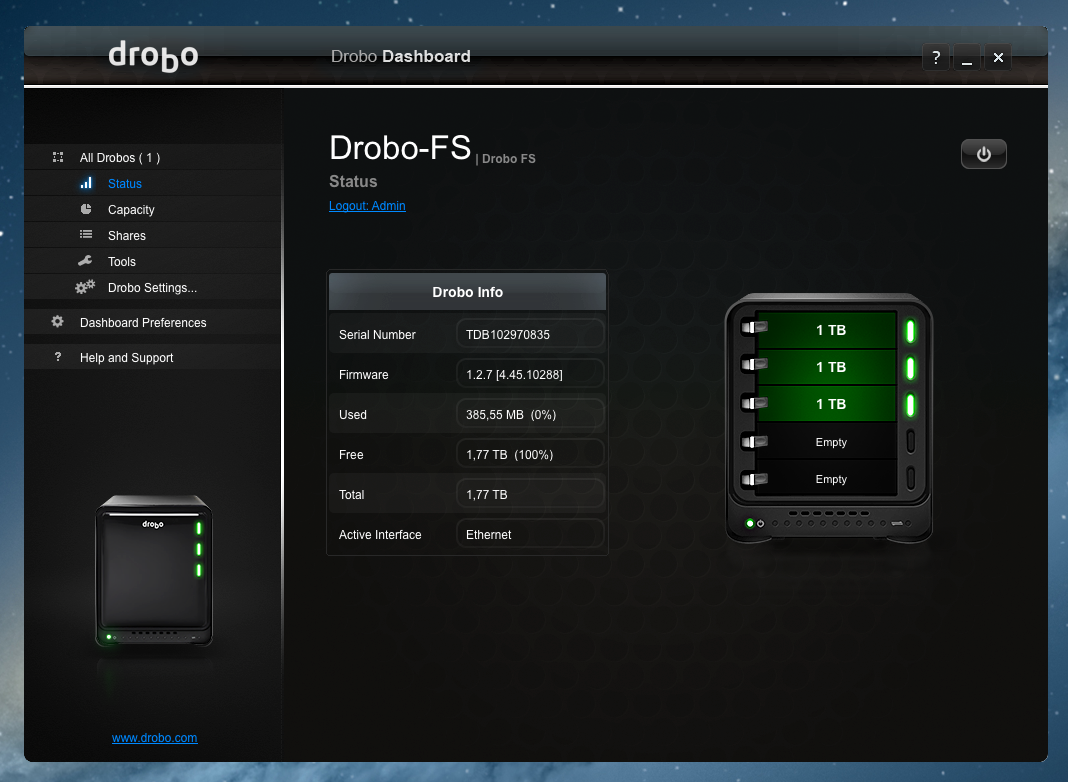Click green status light of third drive bay
This screenshot has height=782, width=1068.
pyautogui.click(x=910, y=405)
